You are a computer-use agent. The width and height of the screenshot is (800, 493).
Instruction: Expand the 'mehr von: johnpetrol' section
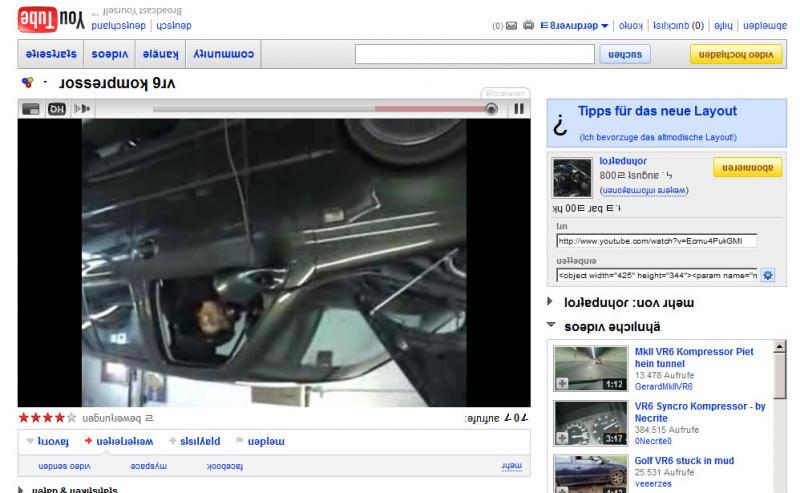[x=551, y=301]
